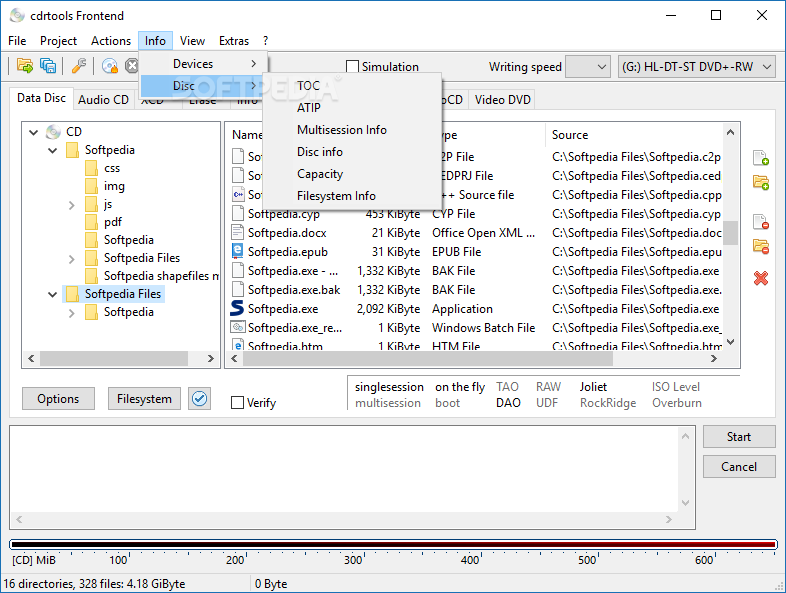Click the pdf folder icon
The height and width of the screenshot is (593, 786).
[91, 222]
